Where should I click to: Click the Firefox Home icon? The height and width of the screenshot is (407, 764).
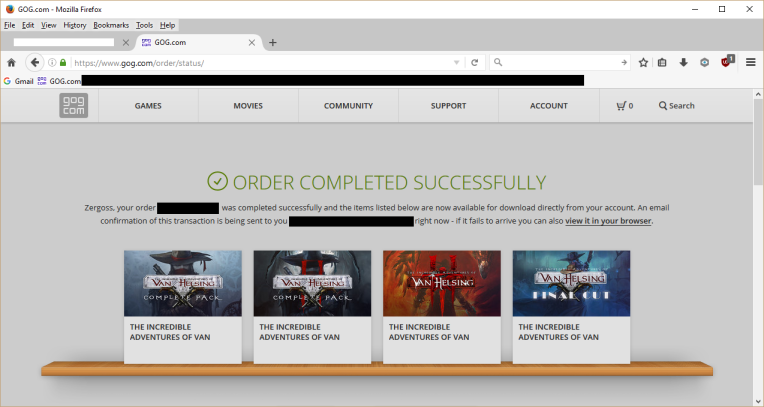pos(11,62)
